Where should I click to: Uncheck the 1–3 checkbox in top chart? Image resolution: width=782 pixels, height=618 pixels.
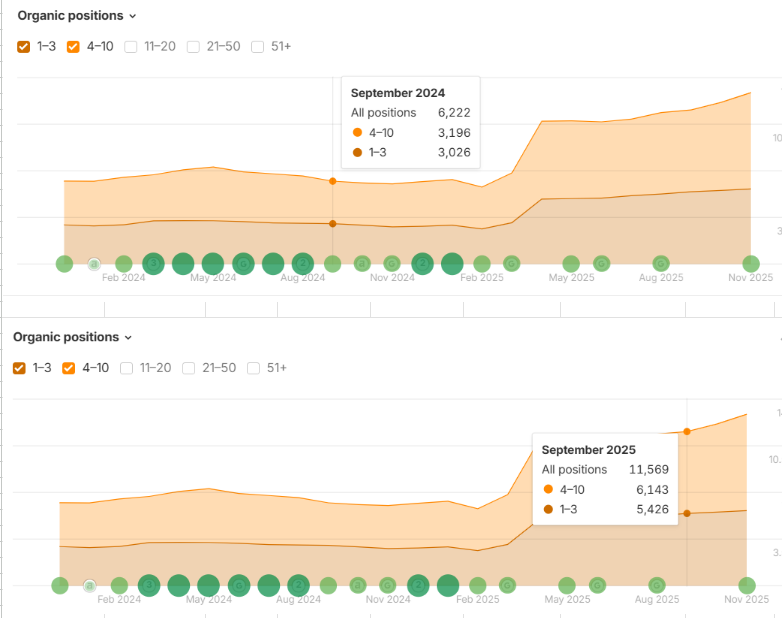23,46
